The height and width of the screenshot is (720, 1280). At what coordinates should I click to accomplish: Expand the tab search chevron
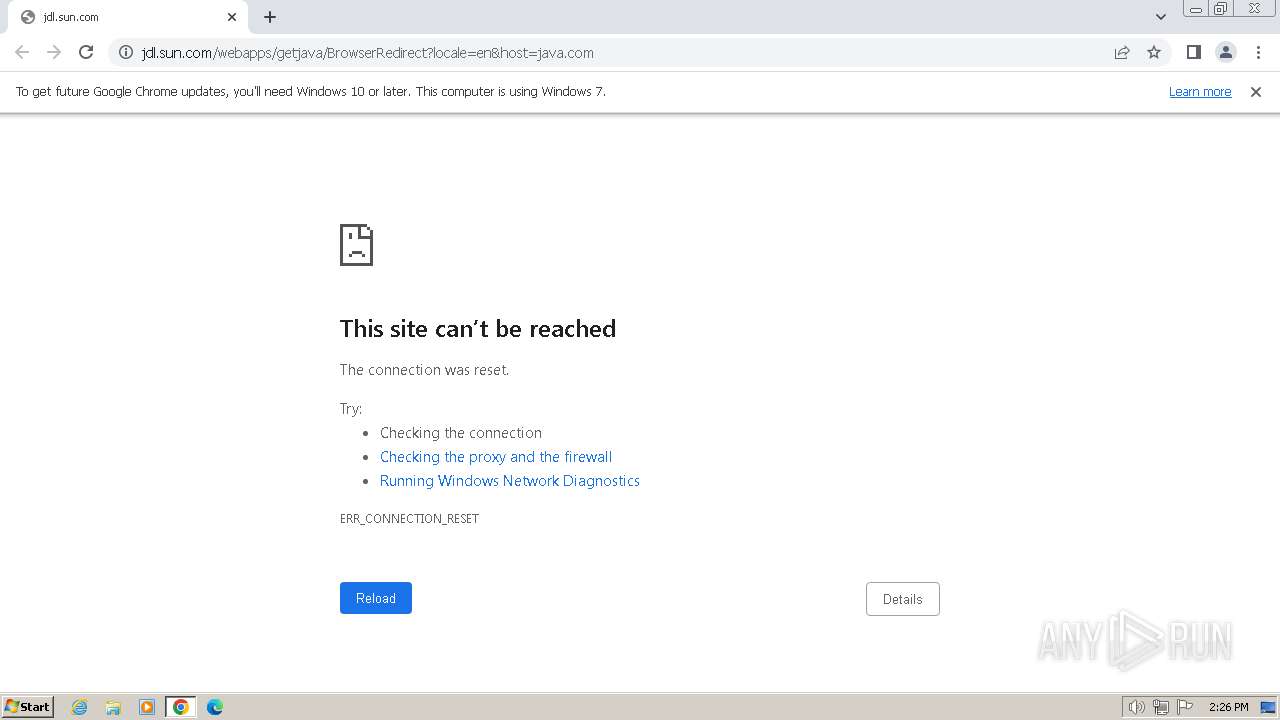pyautogui.click(x=1161, y=17)
